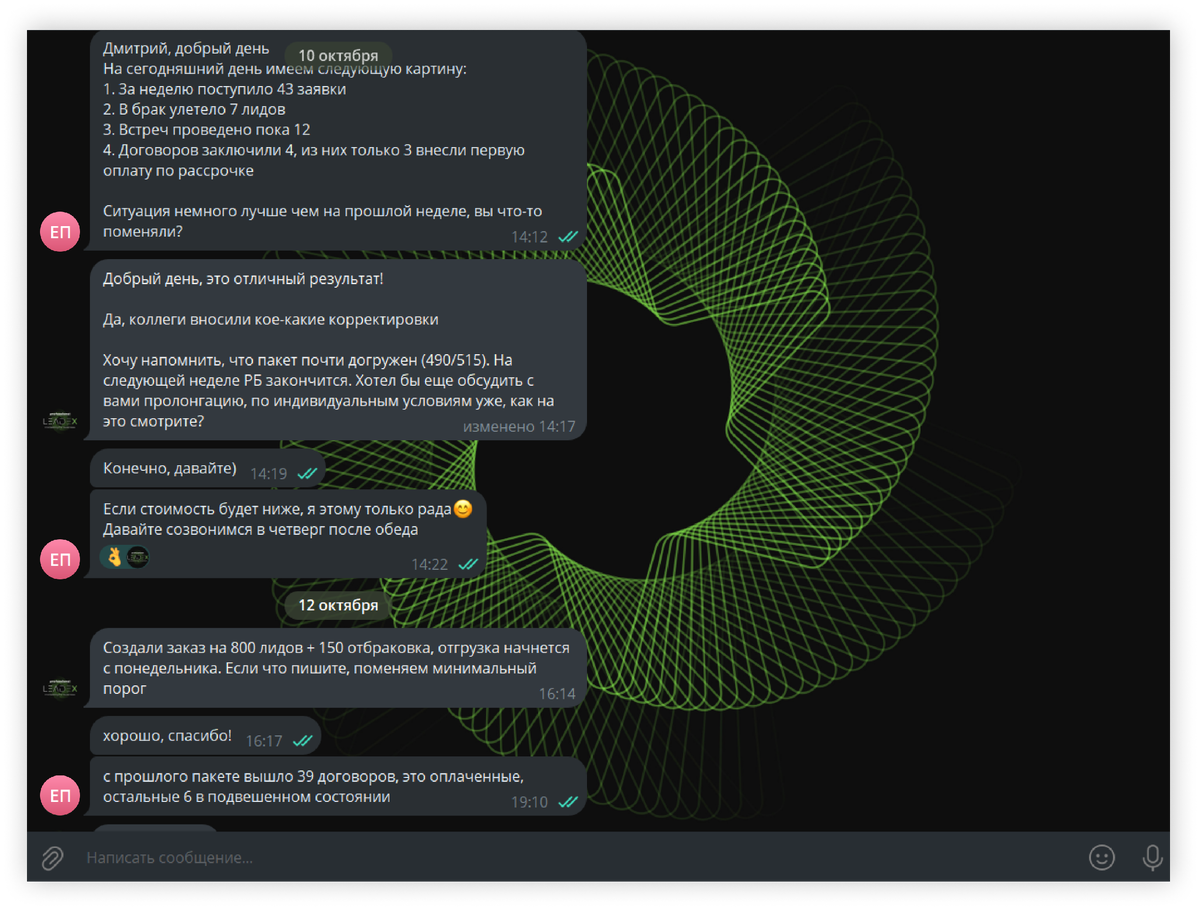This screenshot has height=909, width=1200.
Task: Click the EP avatar beside the 14:22 message
Action: (x=60, y=560)
